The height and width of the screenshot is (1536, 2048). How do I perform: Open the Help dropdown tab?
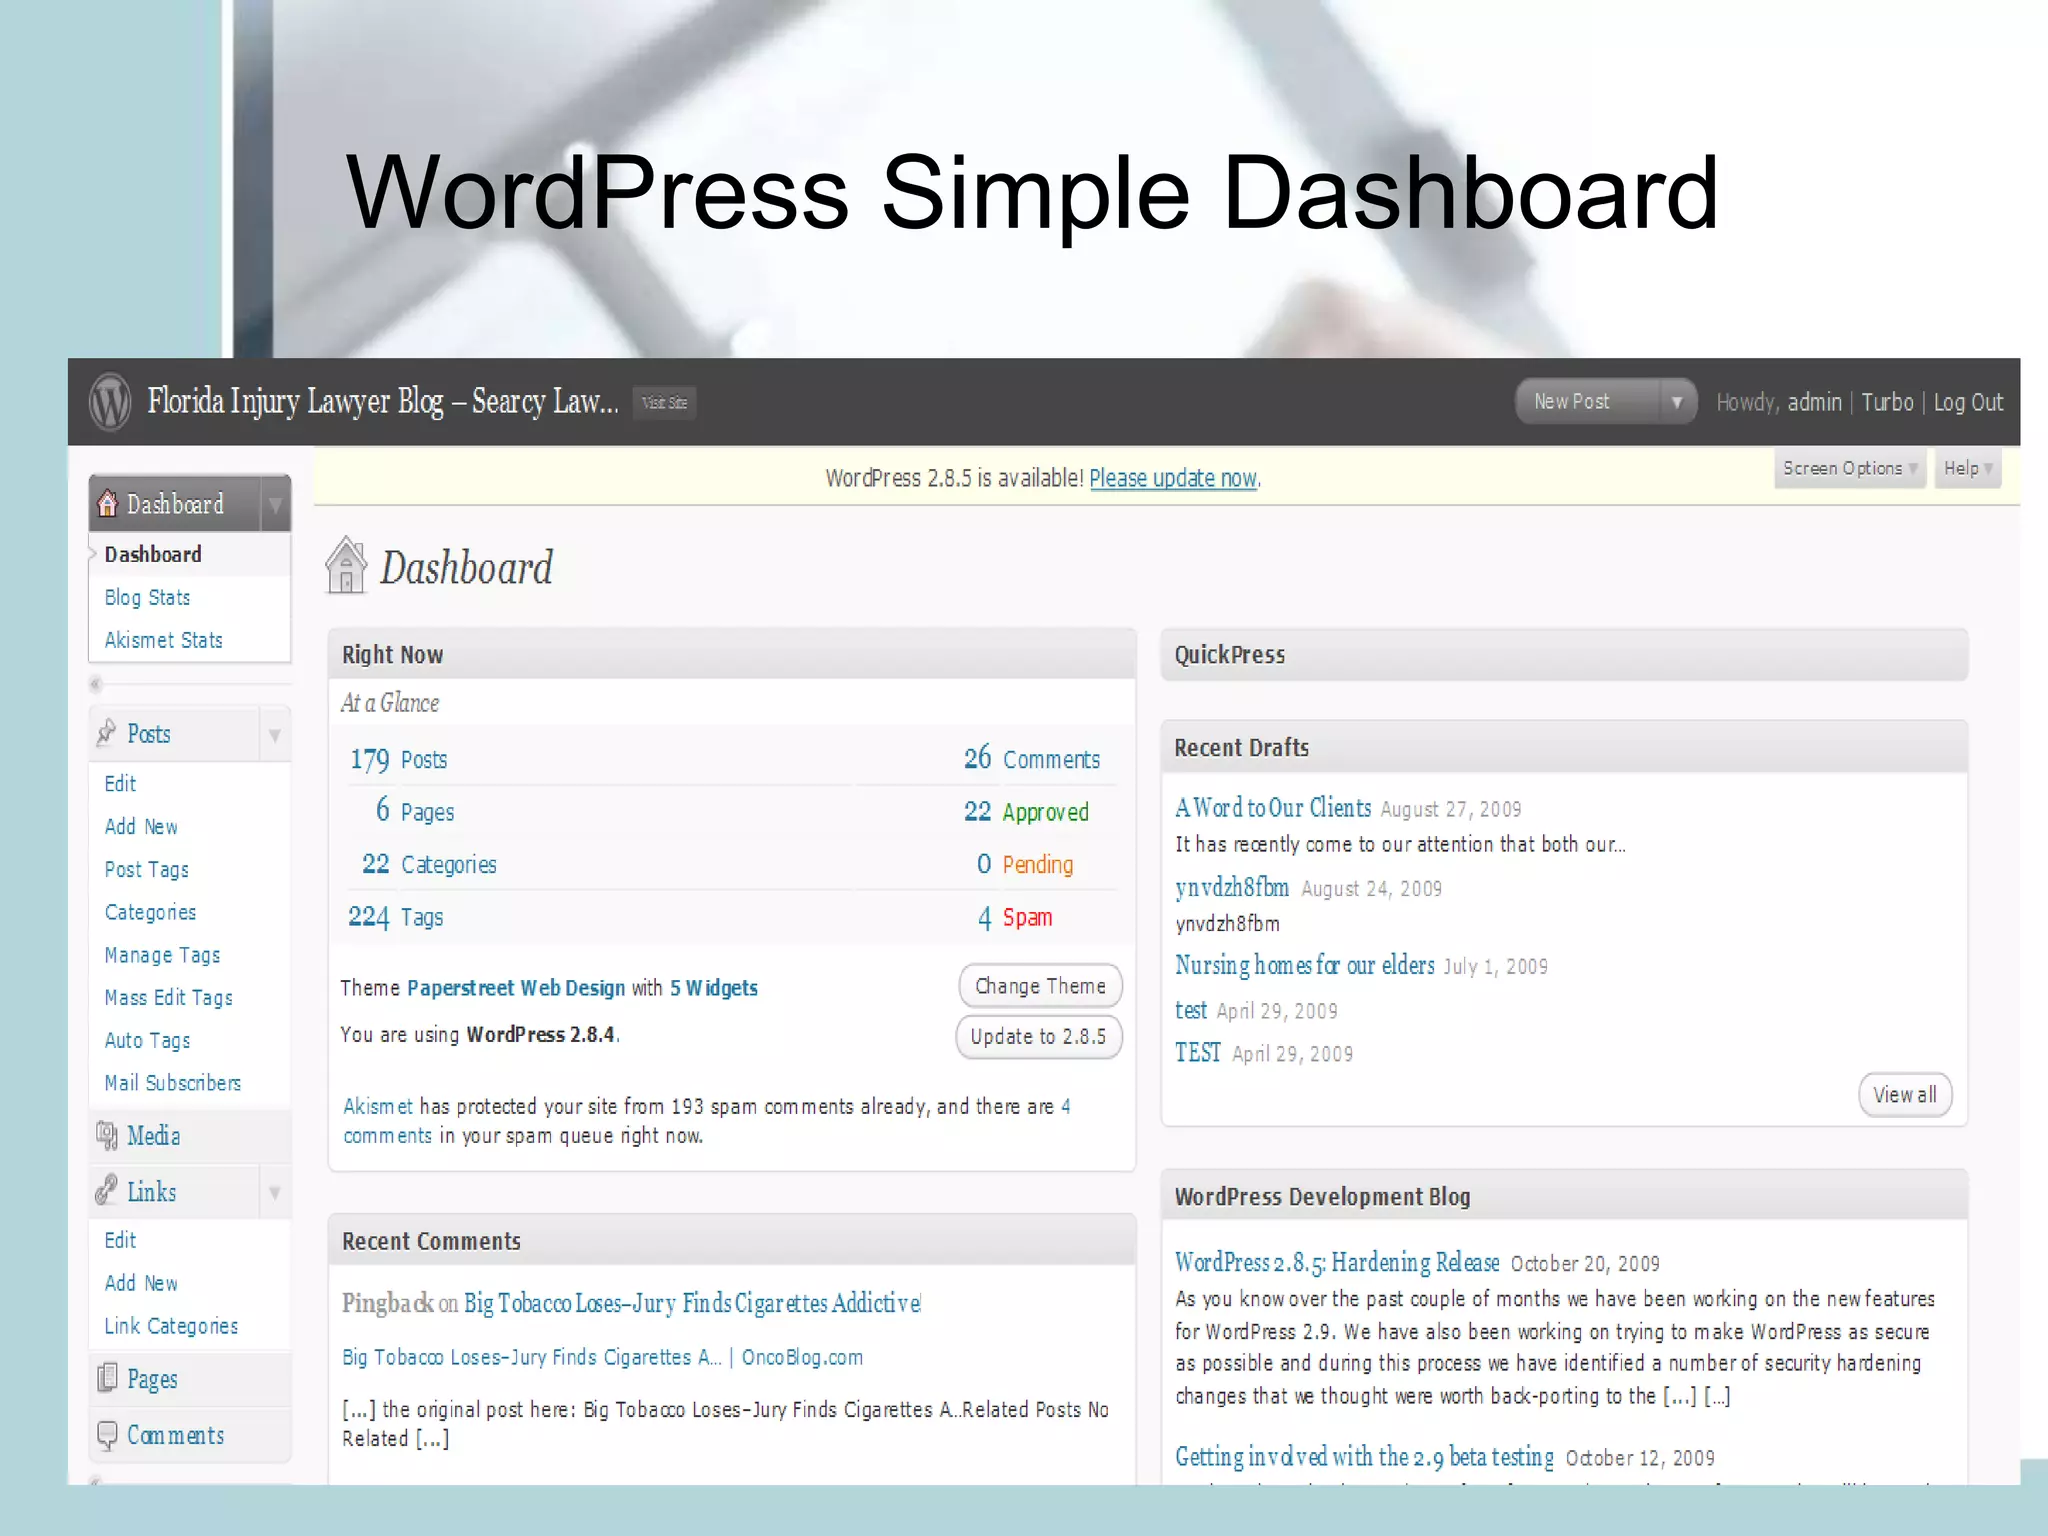coord(1968,468)
